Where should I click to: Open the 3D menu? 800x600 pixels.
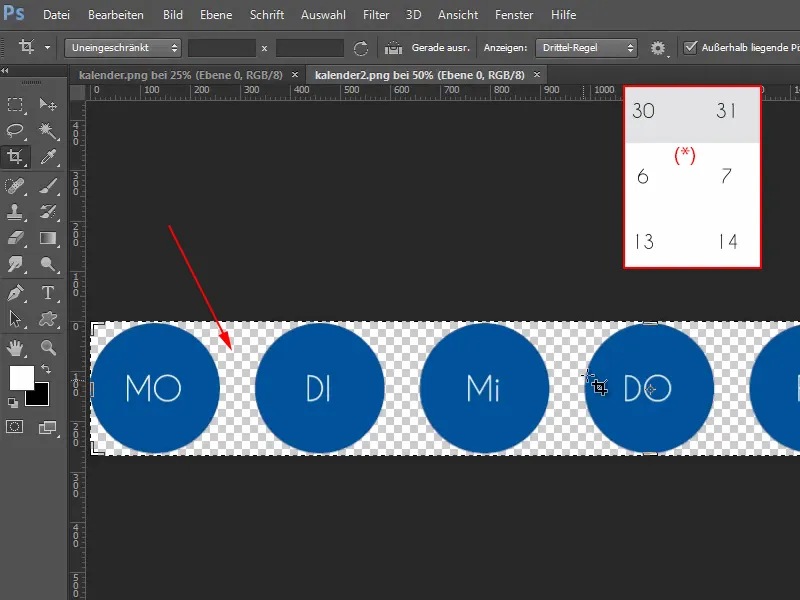(x=413, y=15)
